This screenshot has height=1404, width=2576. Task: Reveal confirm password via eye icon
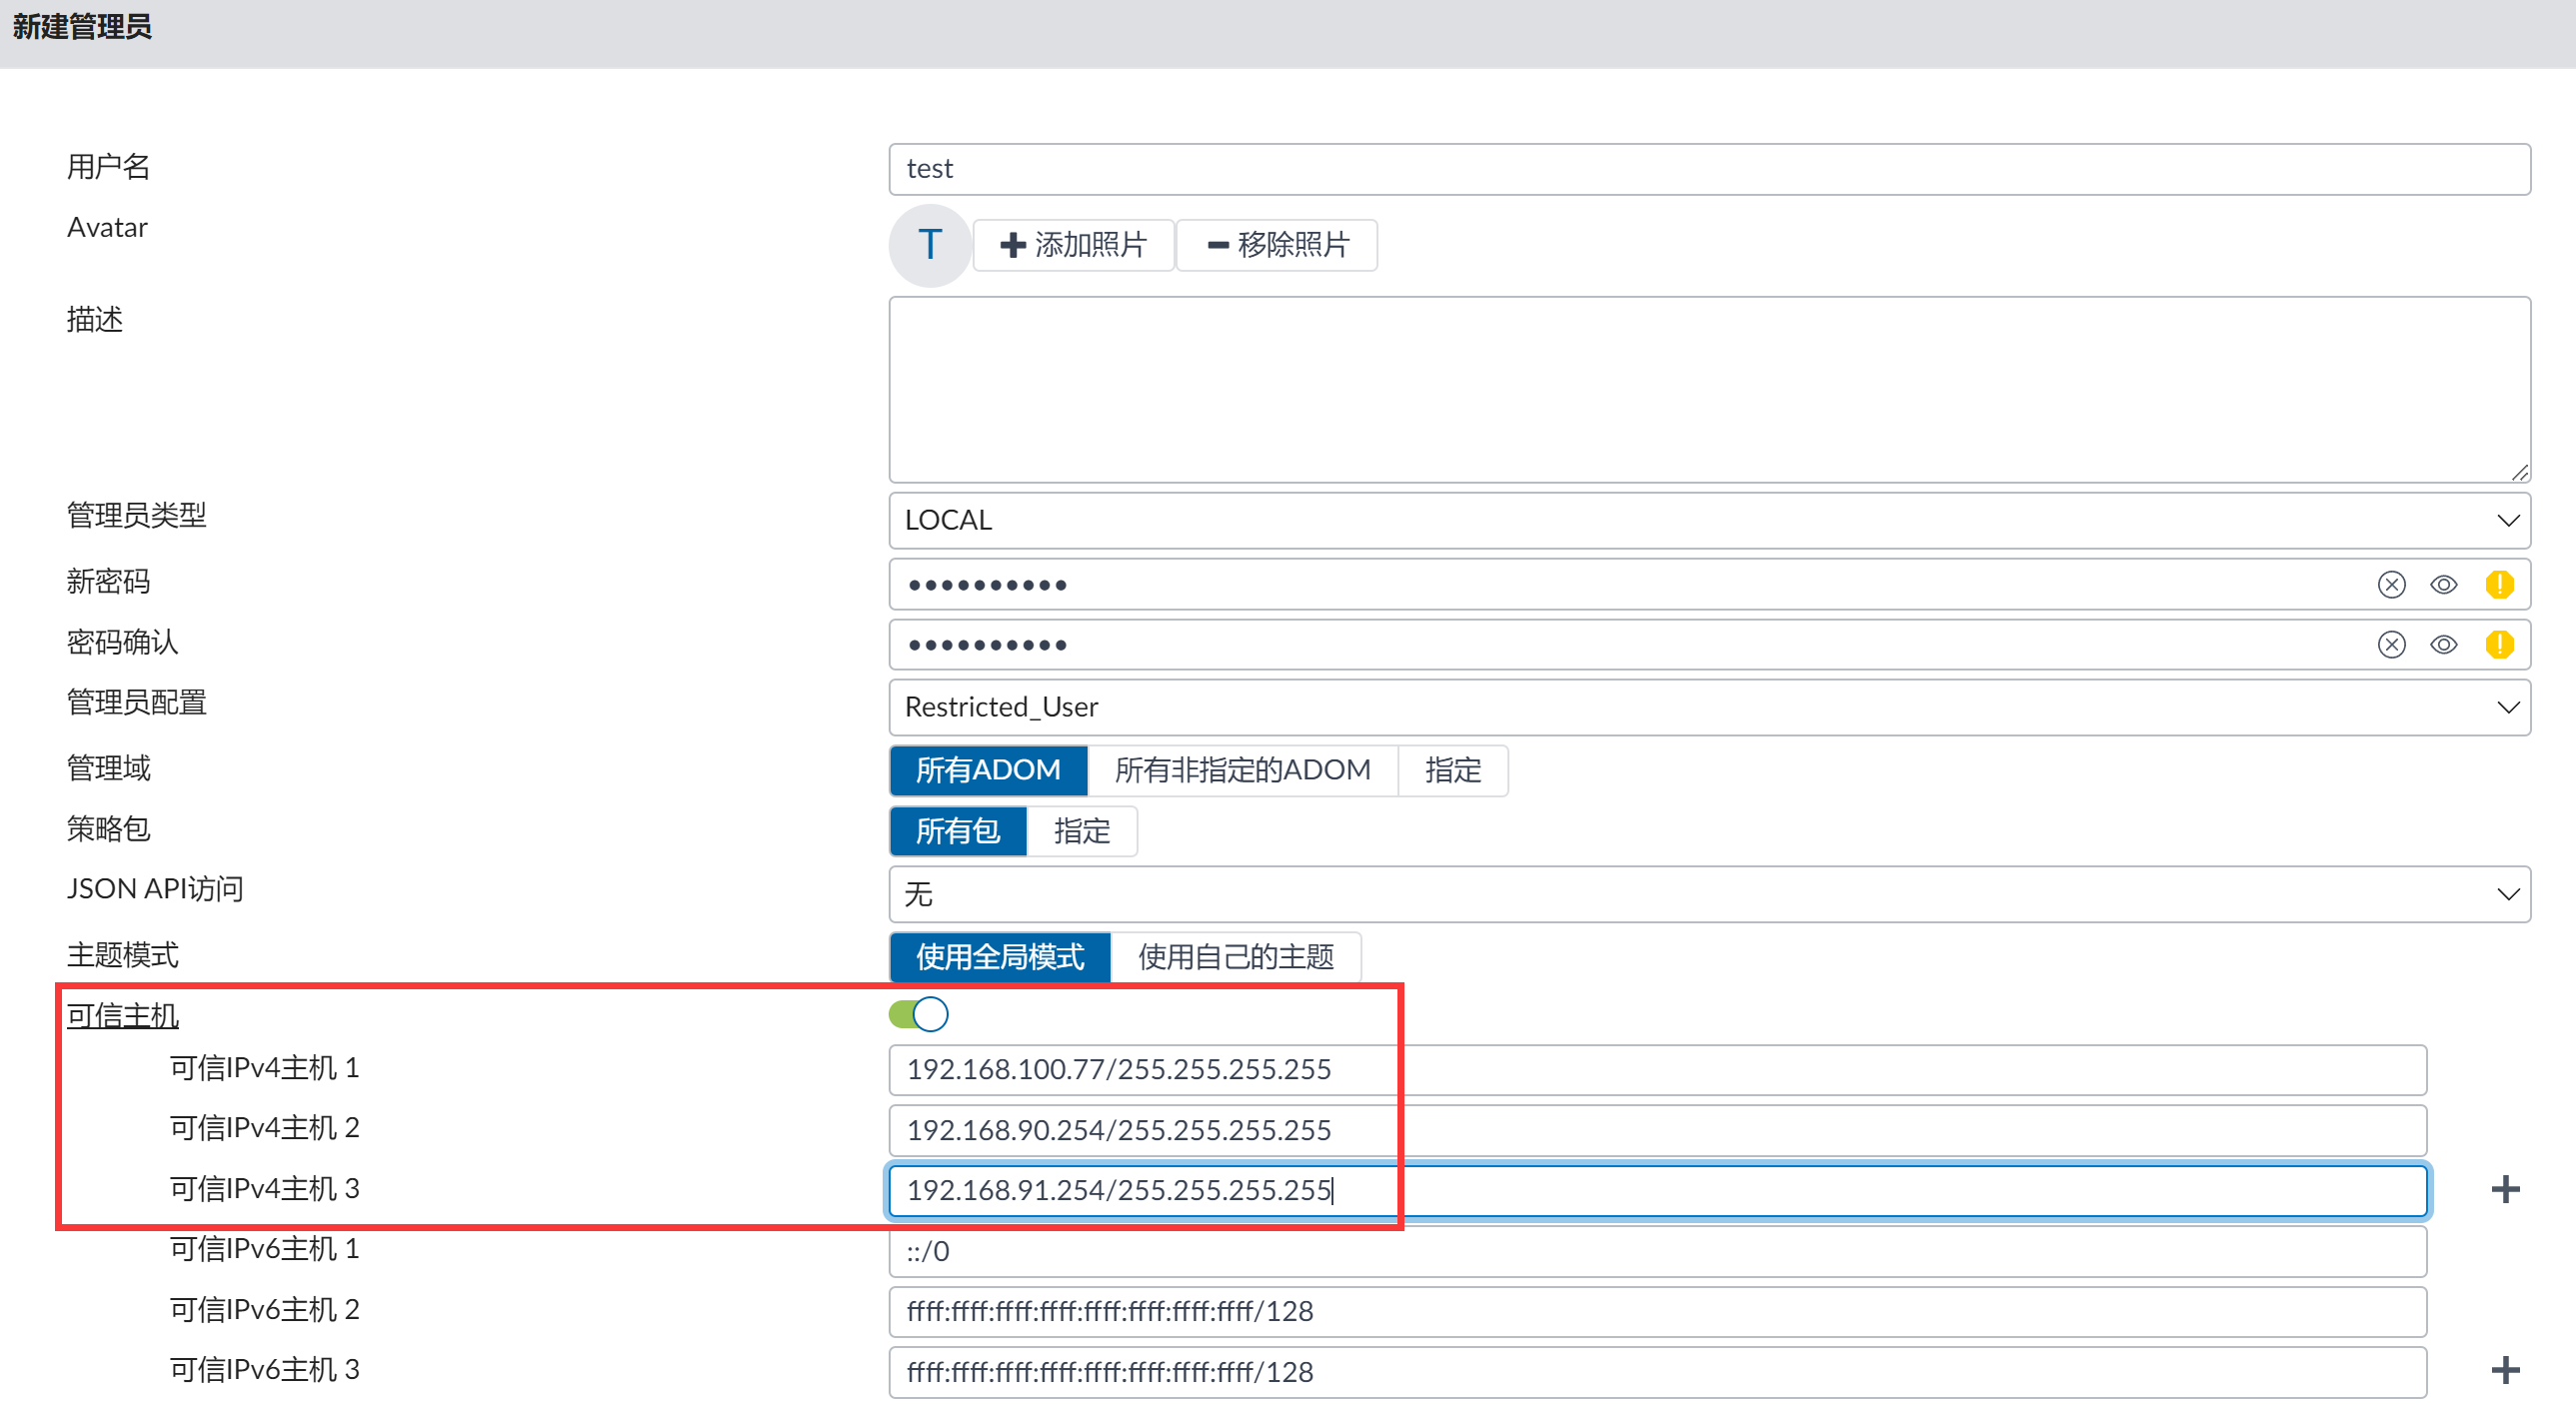[2443, 644]
